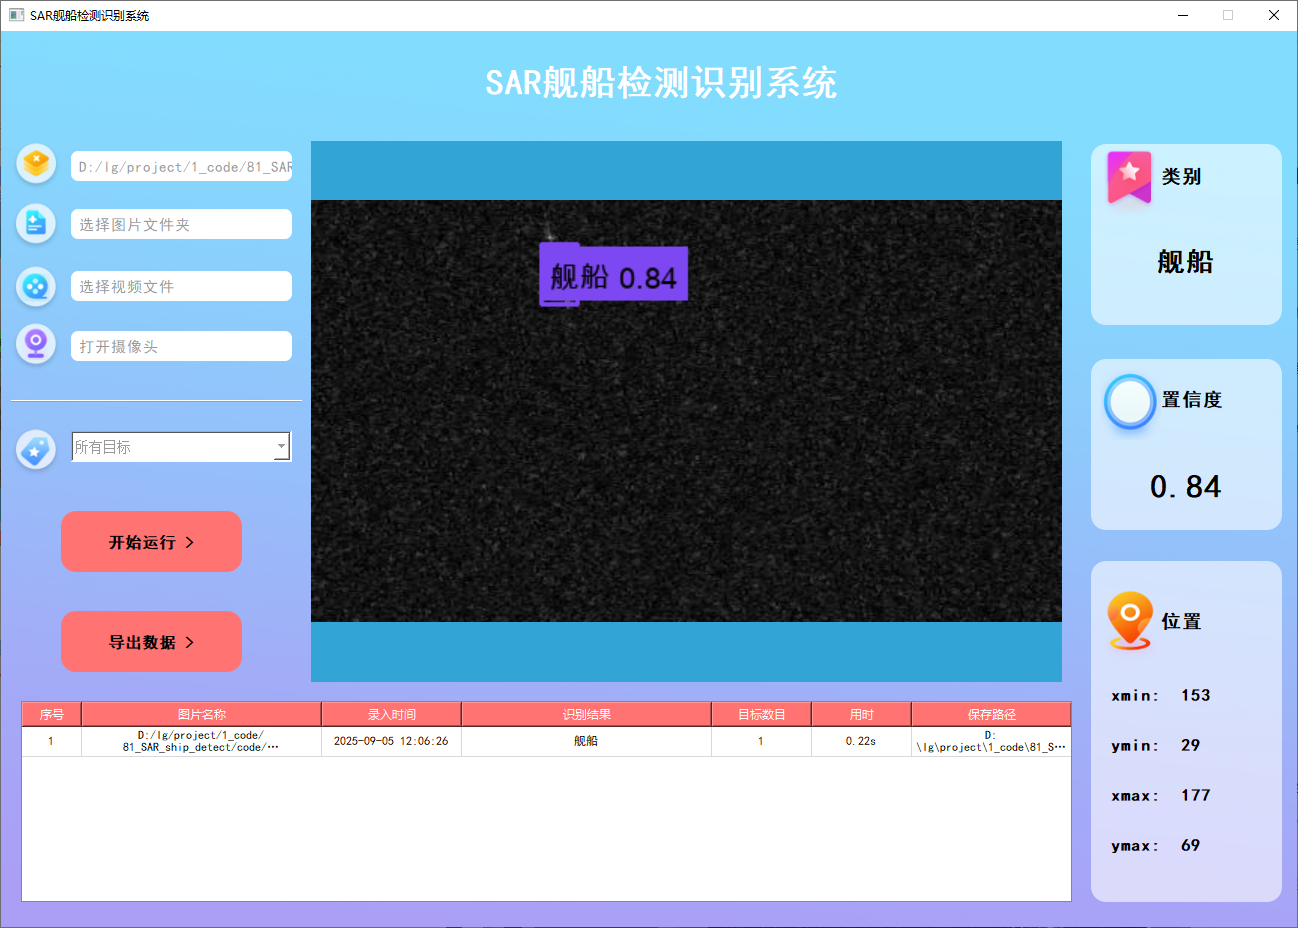Image resolution: width=1298 pixels, height=928 pixels.
Task: Click the 选择图片文件夹 input field
Action: (x=181, y=224)
